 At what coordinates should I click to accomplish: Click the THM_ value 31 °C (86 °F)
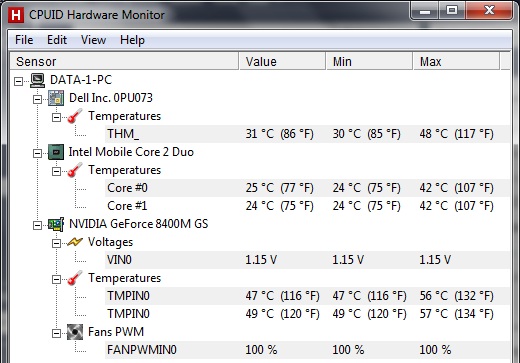(280, 134)
